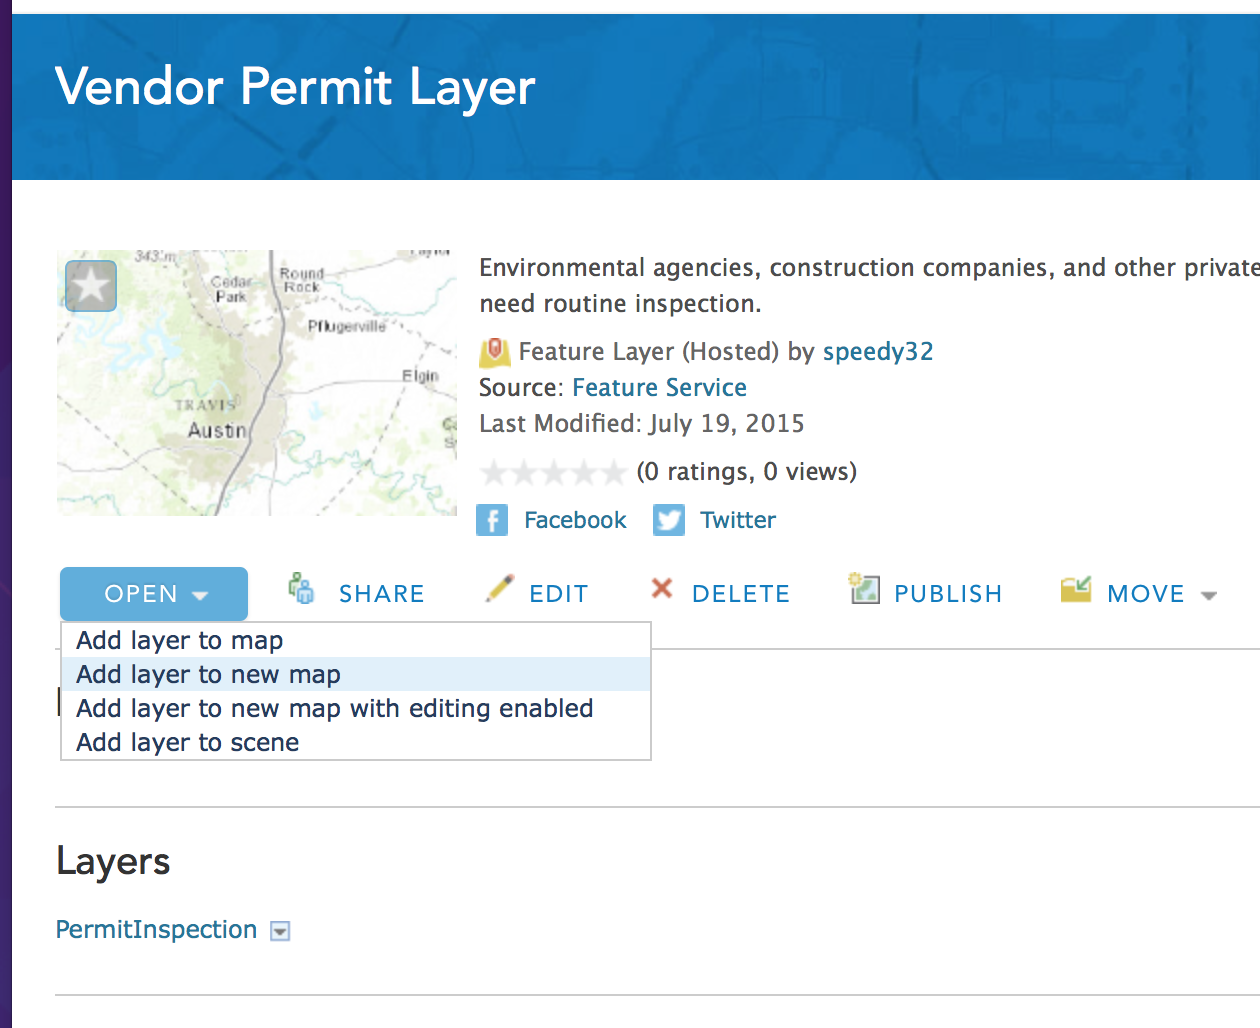The image size is (1260, 1028).
Task: Click the Move folder icon
Action: coord(1076,590)
